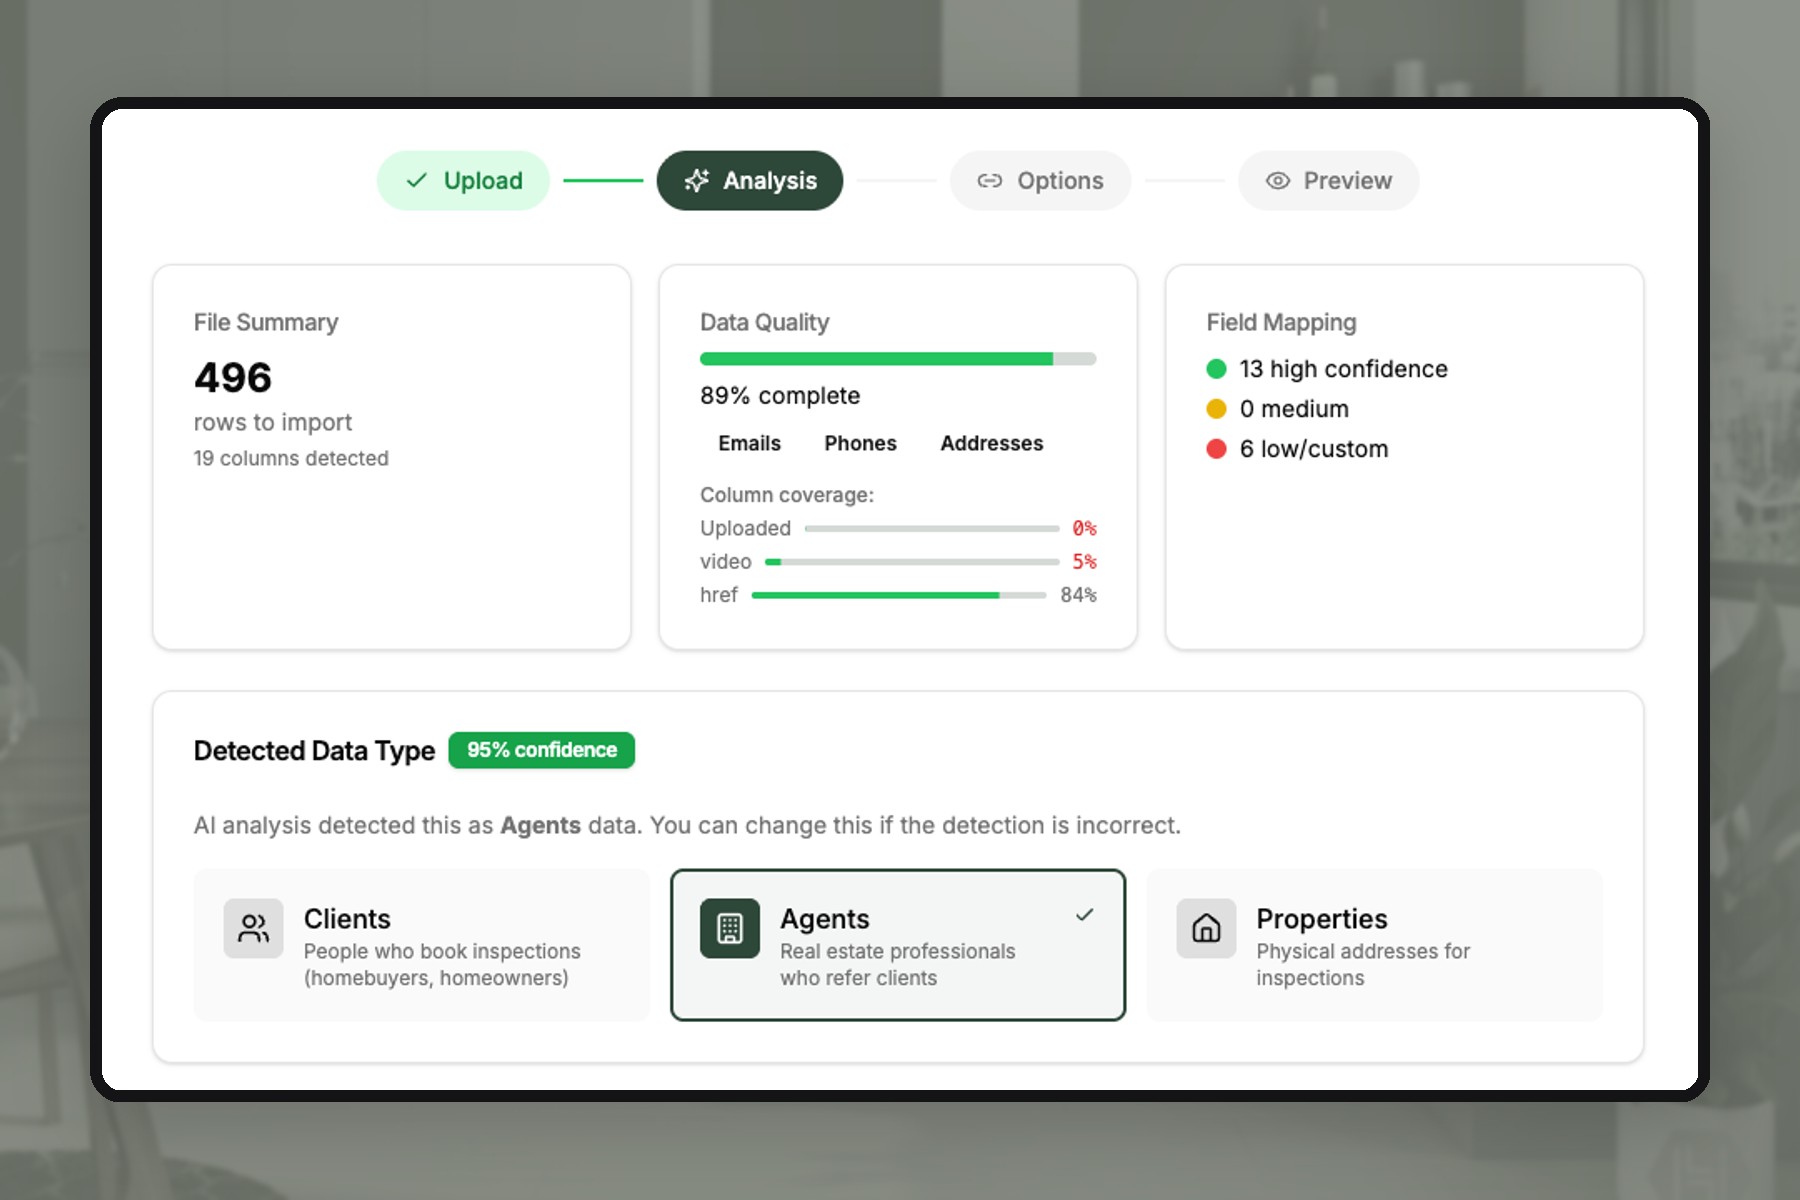Screen dimensions: 1800x1200
Task: Click the 'File Summary' heading
Action: click(266, 322)
